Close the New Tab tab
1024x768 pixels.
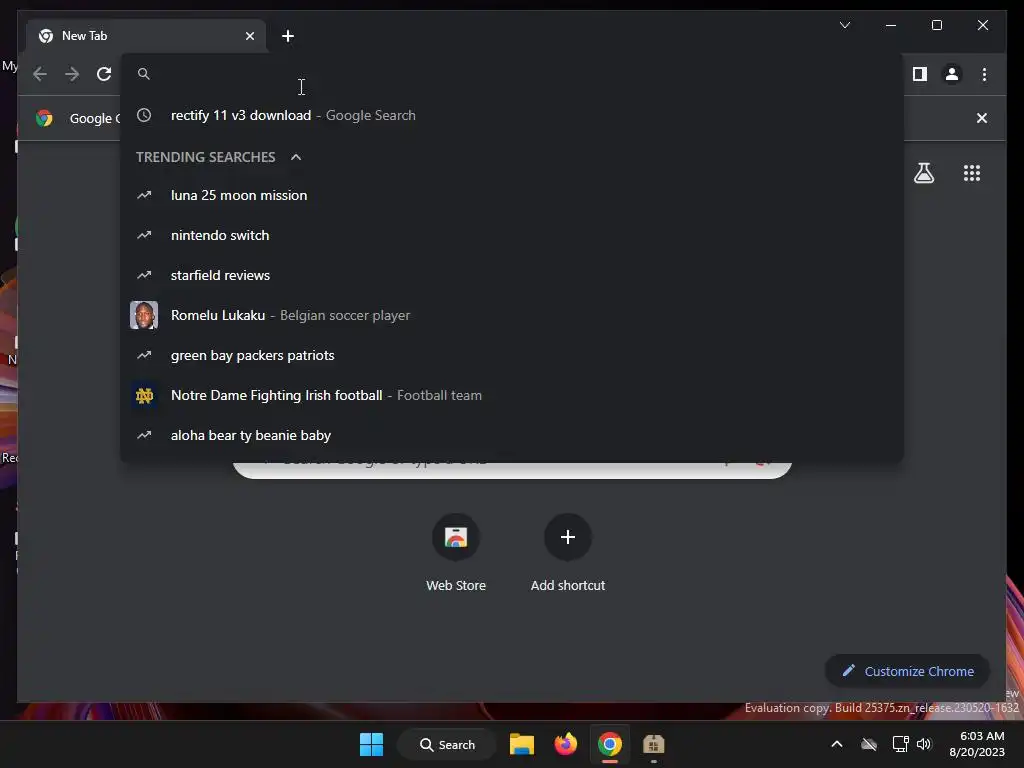click(249, 36)
